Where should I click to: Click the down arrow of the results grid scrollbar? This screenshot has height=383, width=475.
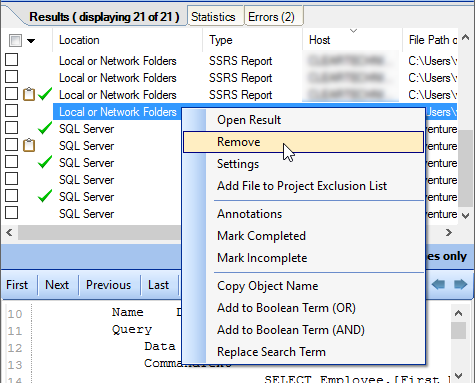pos(466,216)
